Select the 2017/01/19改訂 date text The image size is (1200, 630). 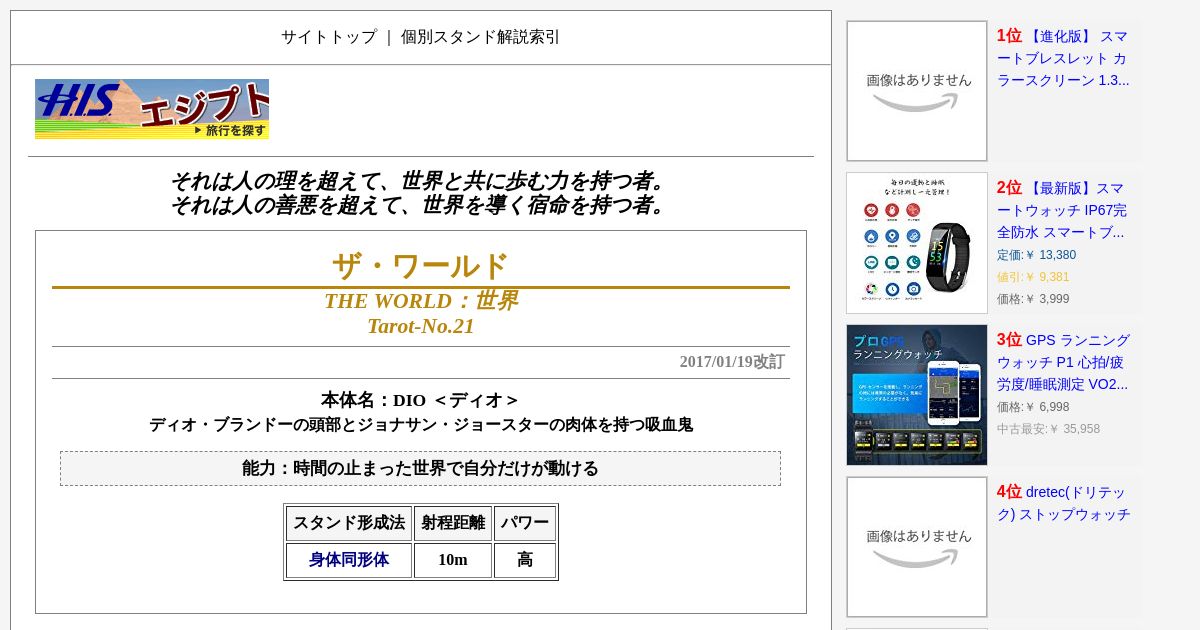tap(732, 362)
